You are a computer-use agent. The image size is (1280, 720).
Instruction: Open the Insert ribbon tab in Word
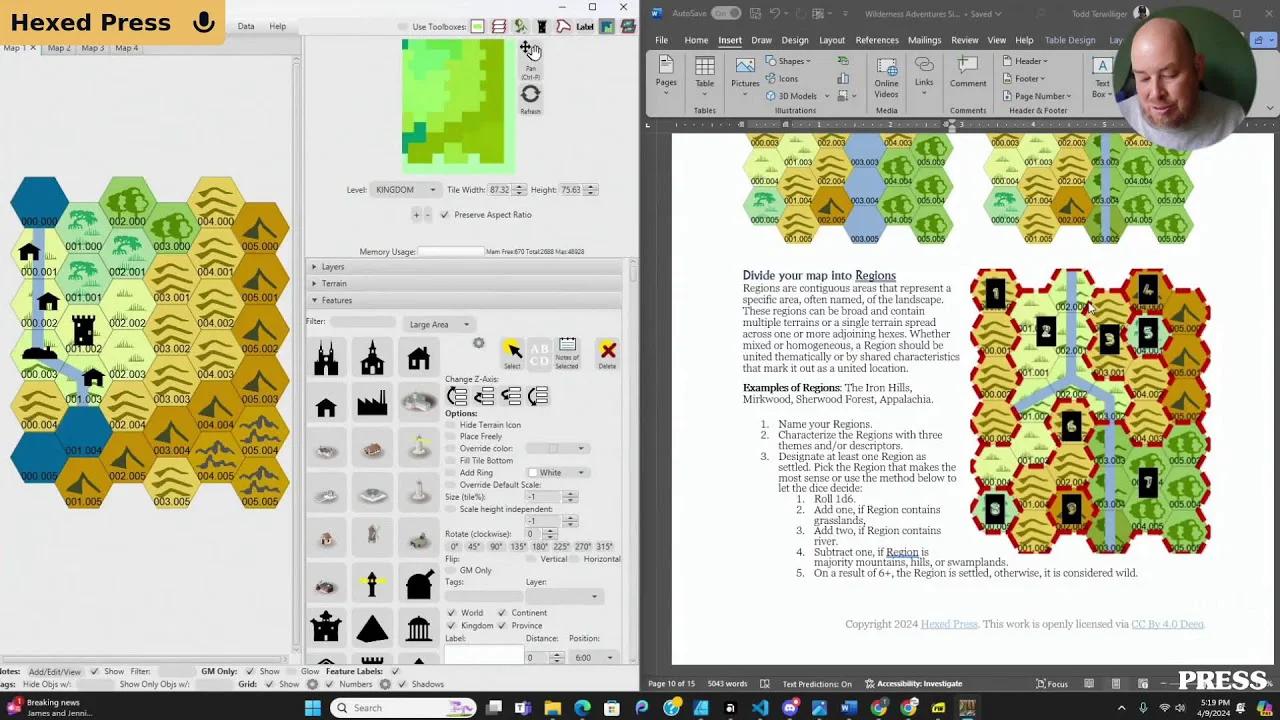729,40
